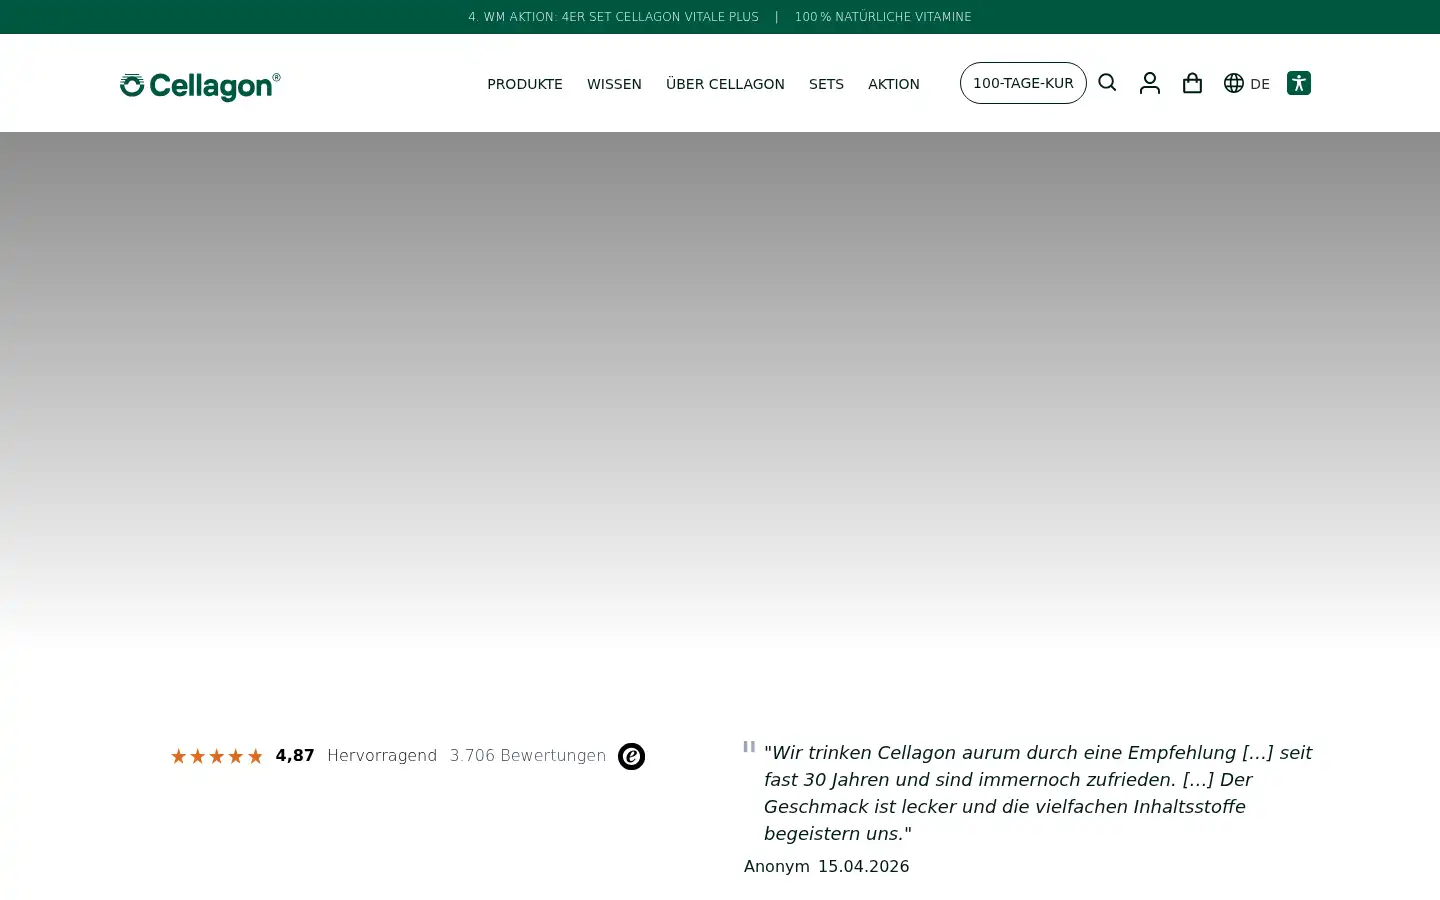Screen dimensions: 1440x900
Task: Click the 100-TAGE-KUR button
Action: coord(1023,83)
